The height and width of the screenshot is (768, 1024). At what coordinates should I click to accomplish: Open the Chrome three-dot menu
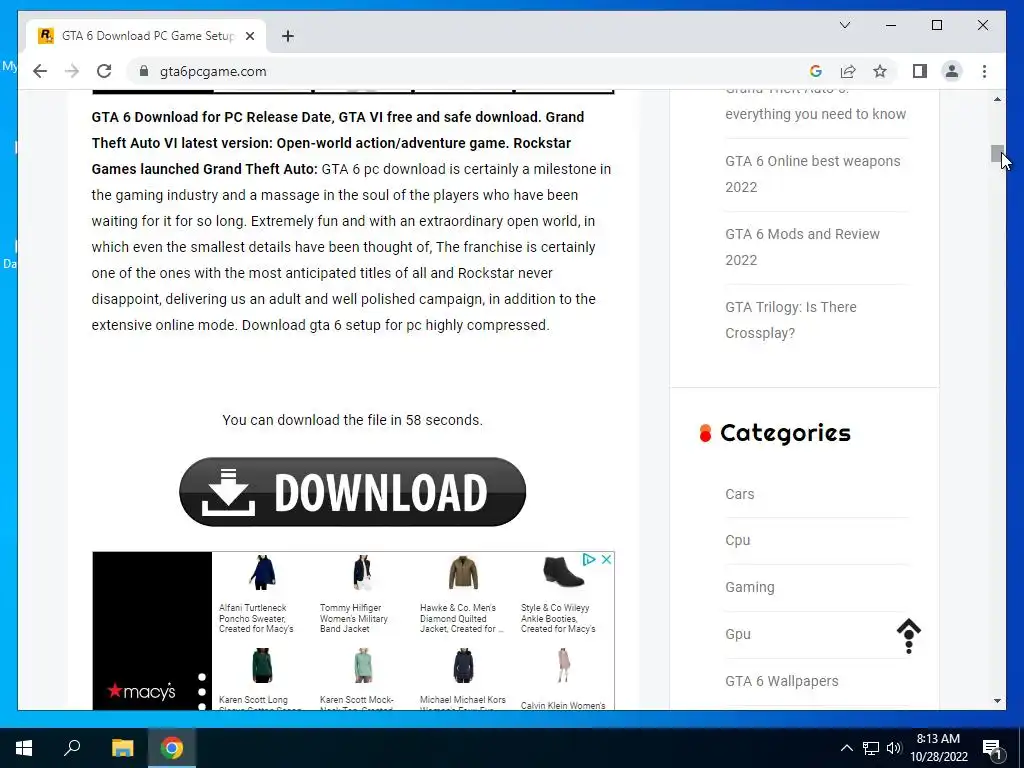coord(984,71)
